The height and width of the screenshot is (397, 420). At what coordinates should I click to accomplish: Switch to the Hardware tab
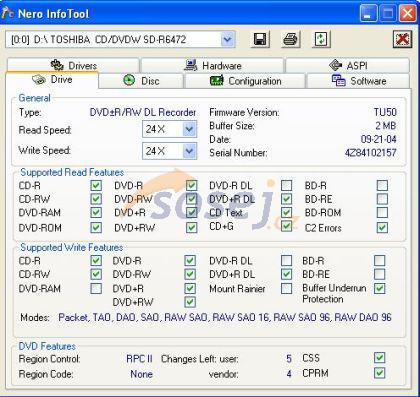point(213,65)
